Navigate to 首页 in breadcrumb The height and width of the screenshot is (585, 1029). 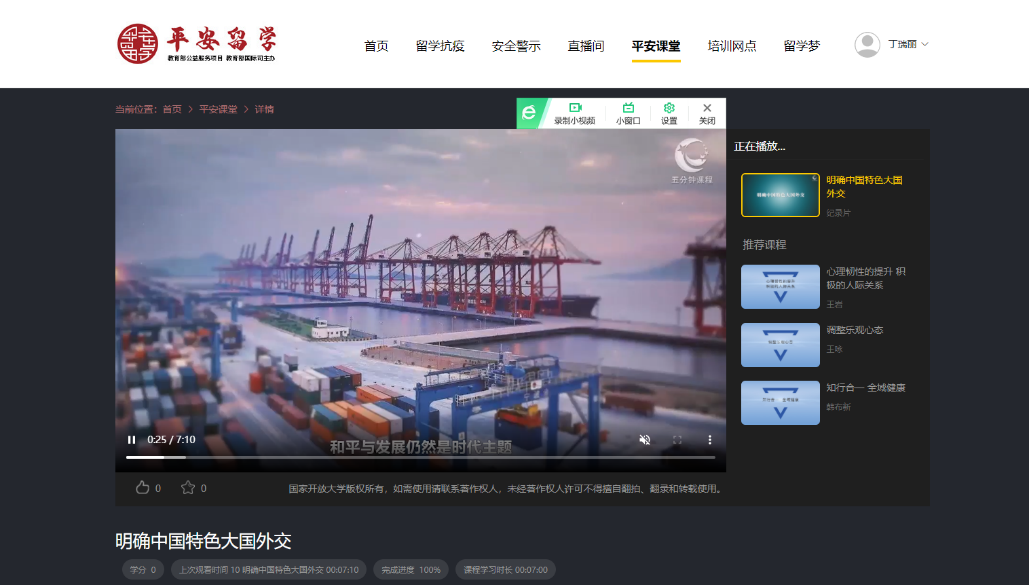172,110
